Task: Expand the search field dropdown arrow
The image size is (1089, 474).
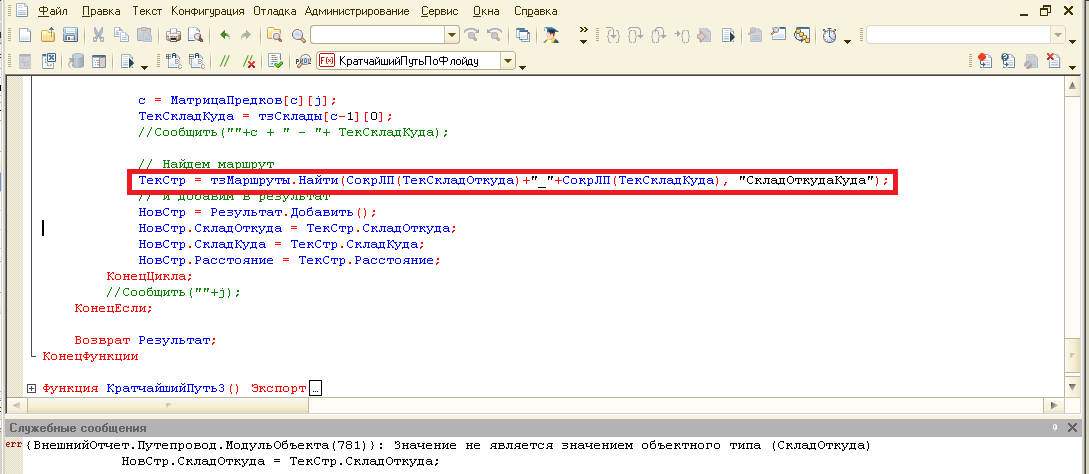Action: pos(452,35)
